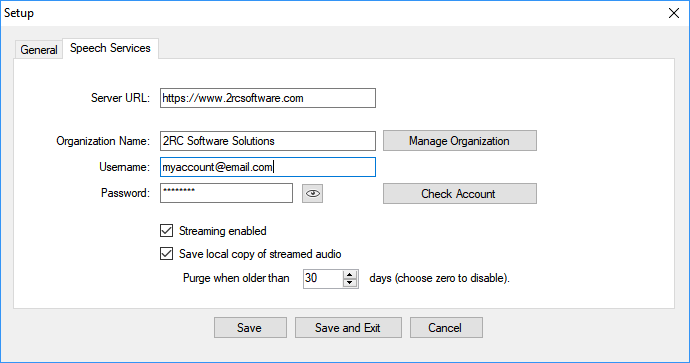690x363 pixels.
Task: Disable the Streaming enabled checkbox
Action: click(166, 231)
